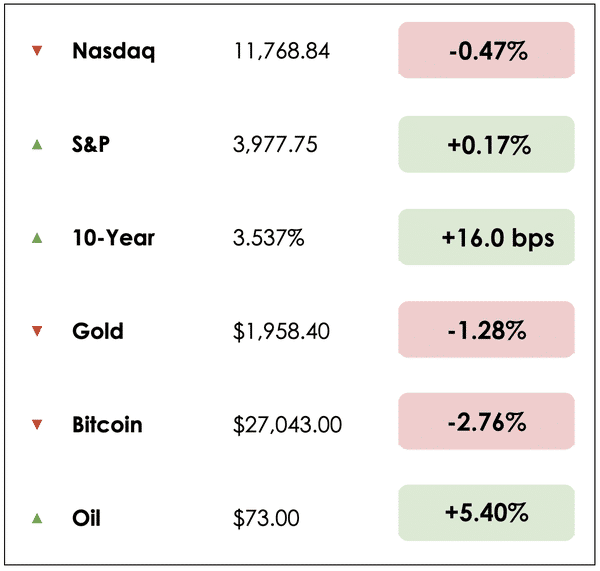Open the S&P index label

[91, 144]
